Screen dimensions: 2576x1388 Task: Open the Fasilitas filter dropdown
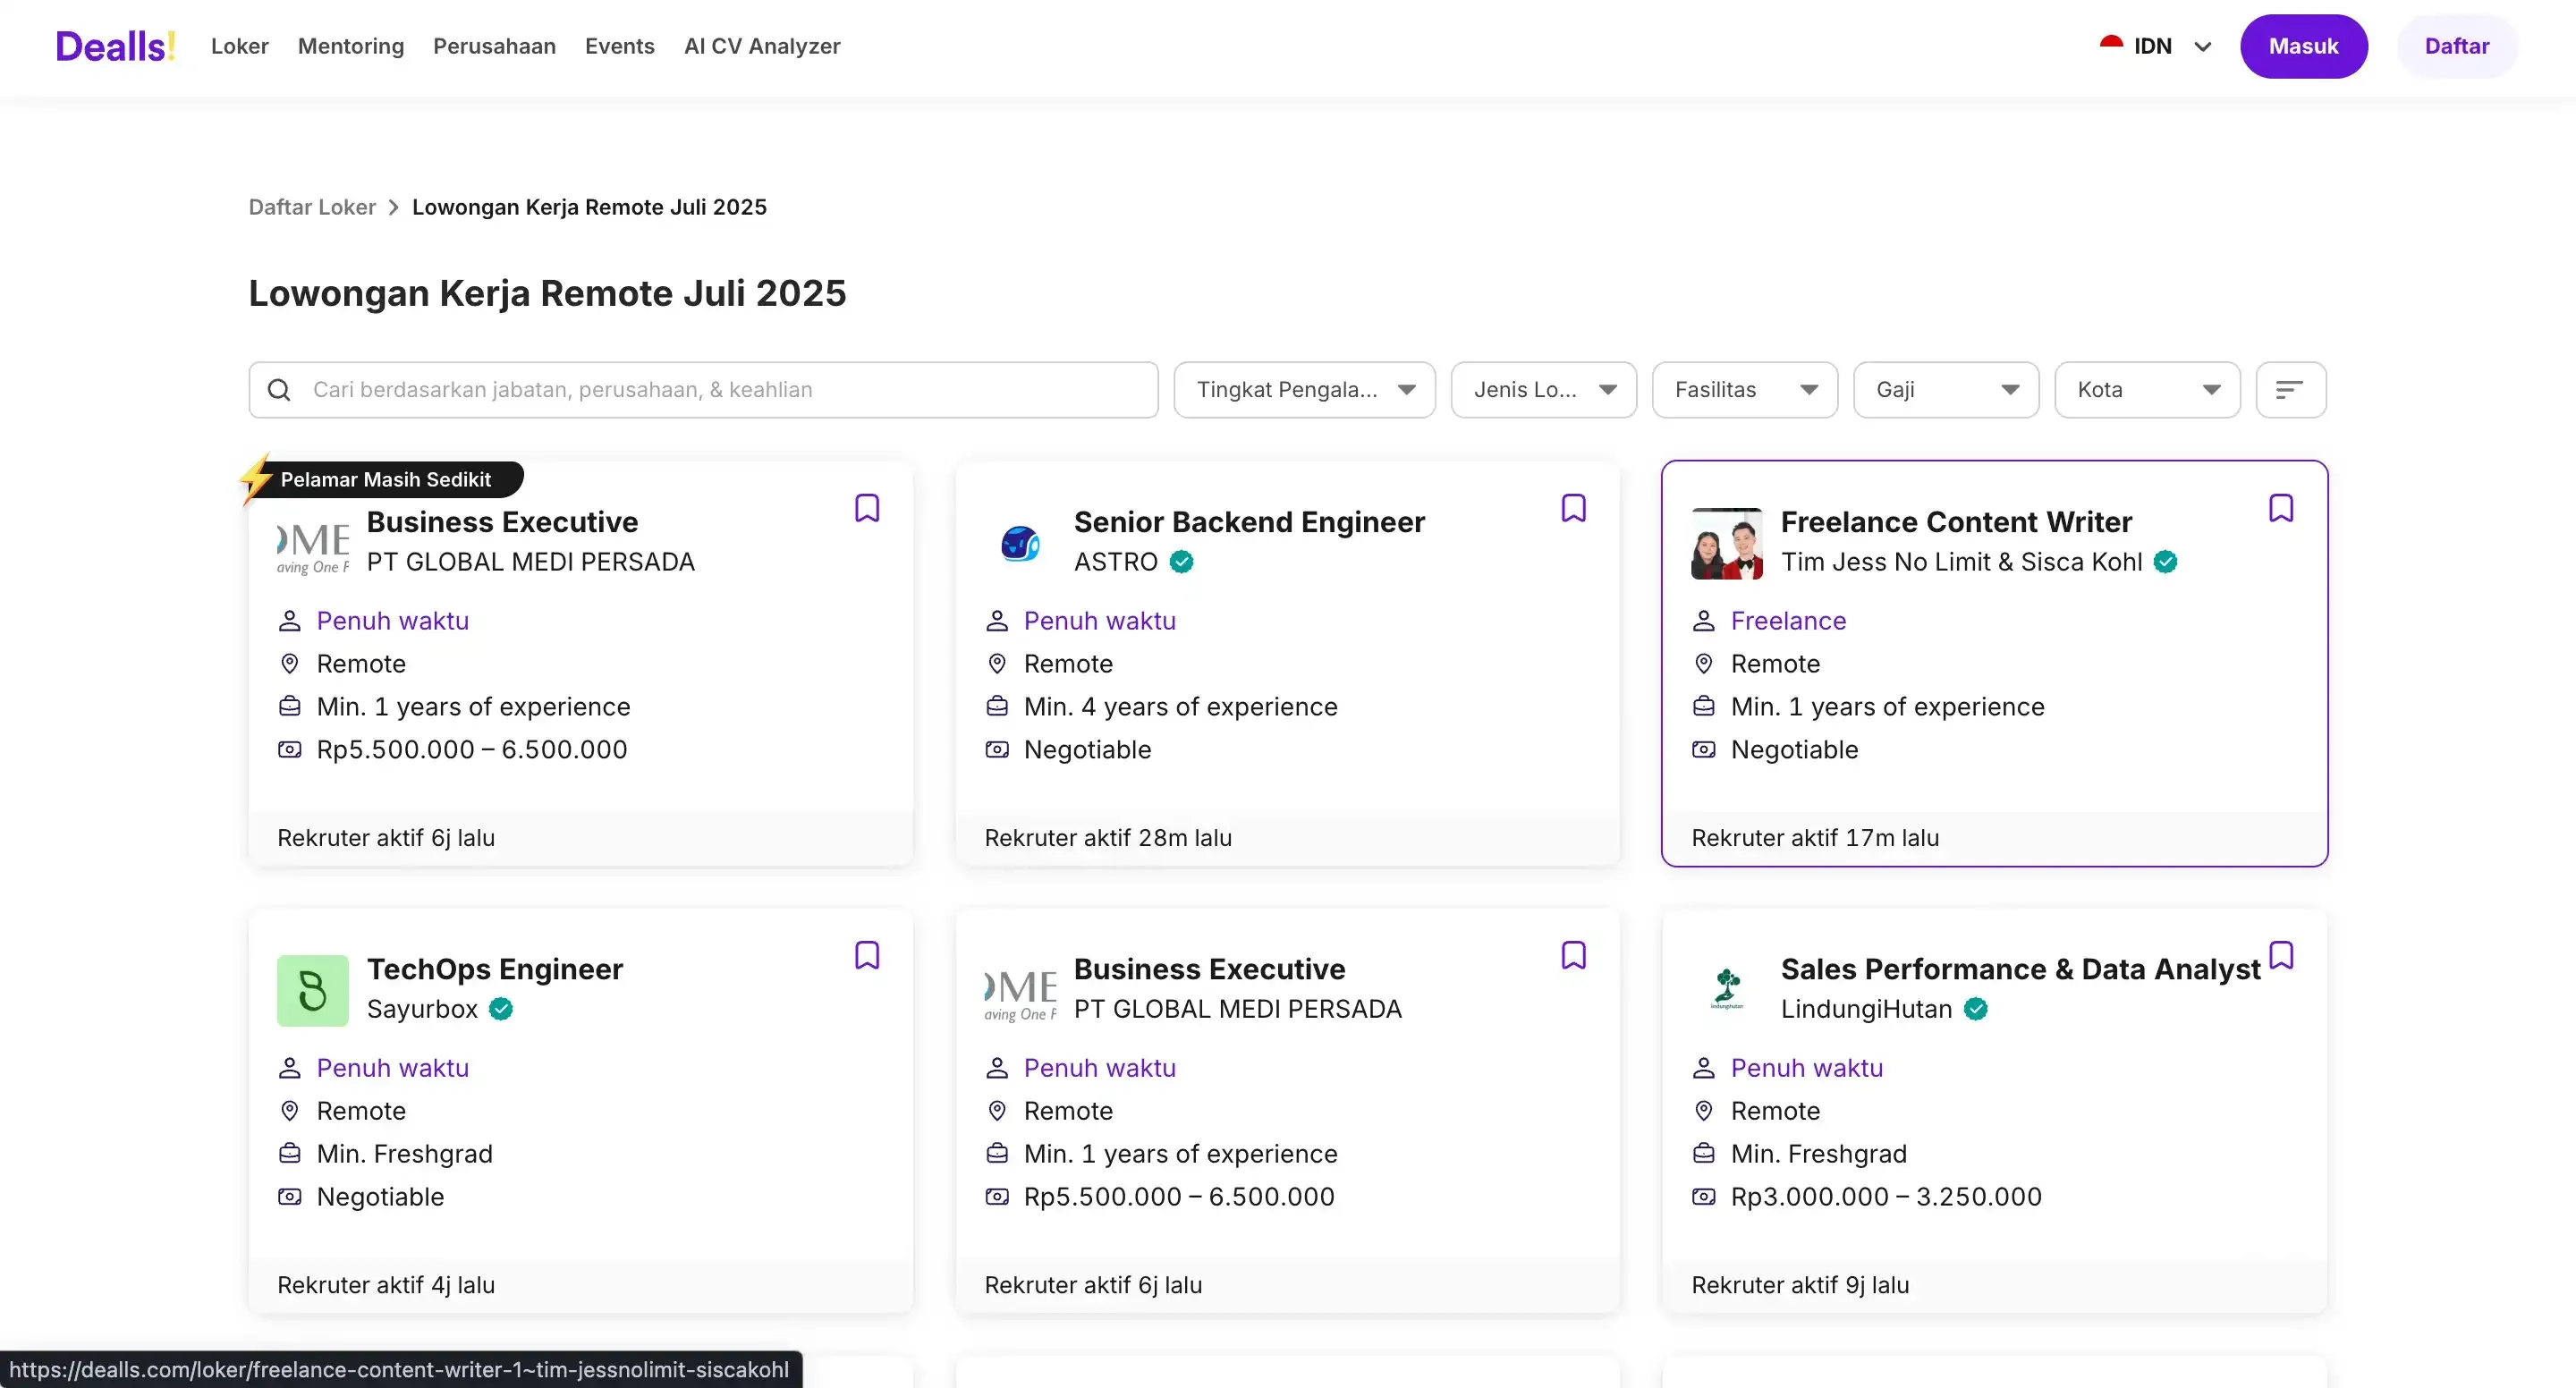point(1744,390)
